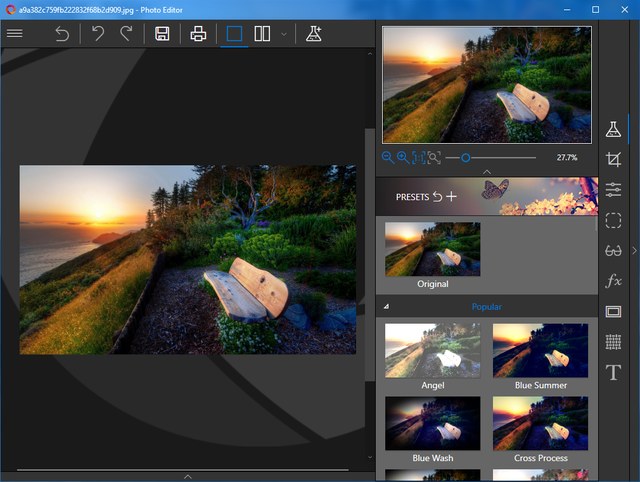Screen dimensions: 640x482
Task: Click the zoom out magnifier icon
Action: (x=387, y=157)
